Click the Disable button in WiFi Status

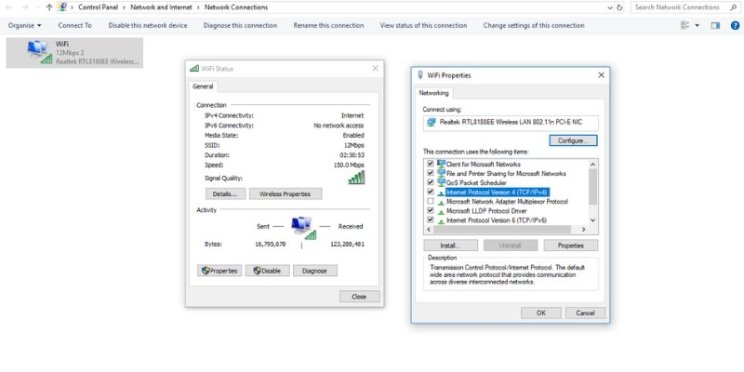pos(267,271)
